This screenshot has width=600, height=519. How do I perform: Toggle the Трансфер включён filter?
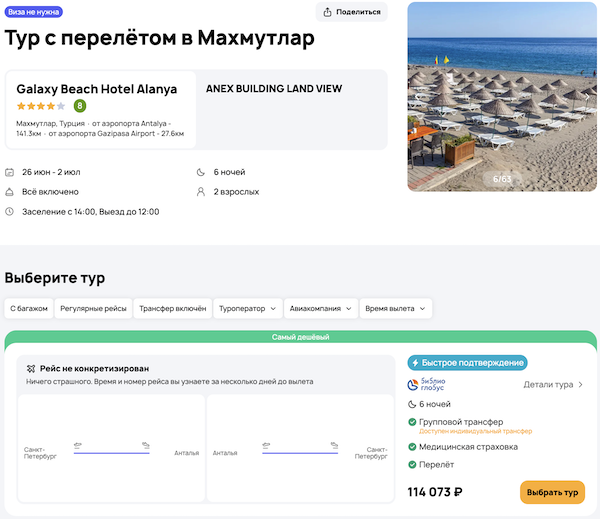click(x=172, y=309)
